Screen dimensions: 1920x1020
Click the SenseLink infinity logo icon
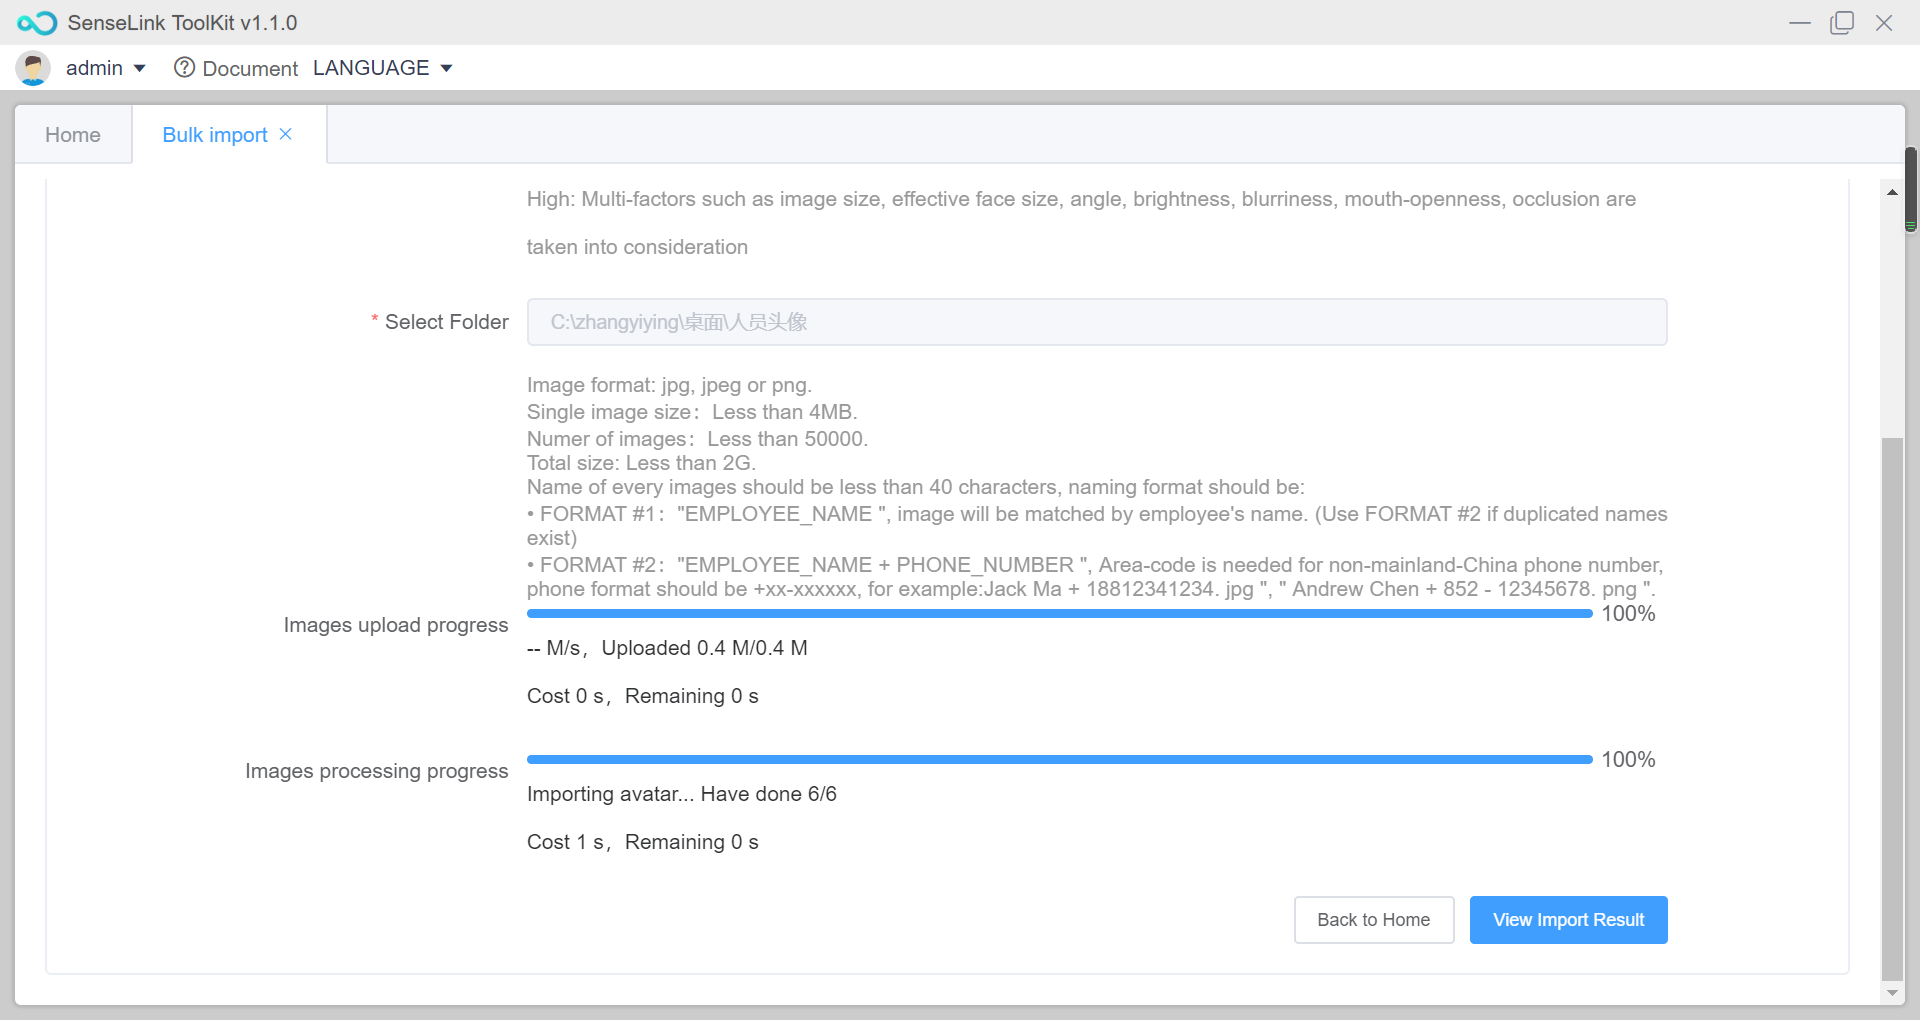(x=37, y=23)
